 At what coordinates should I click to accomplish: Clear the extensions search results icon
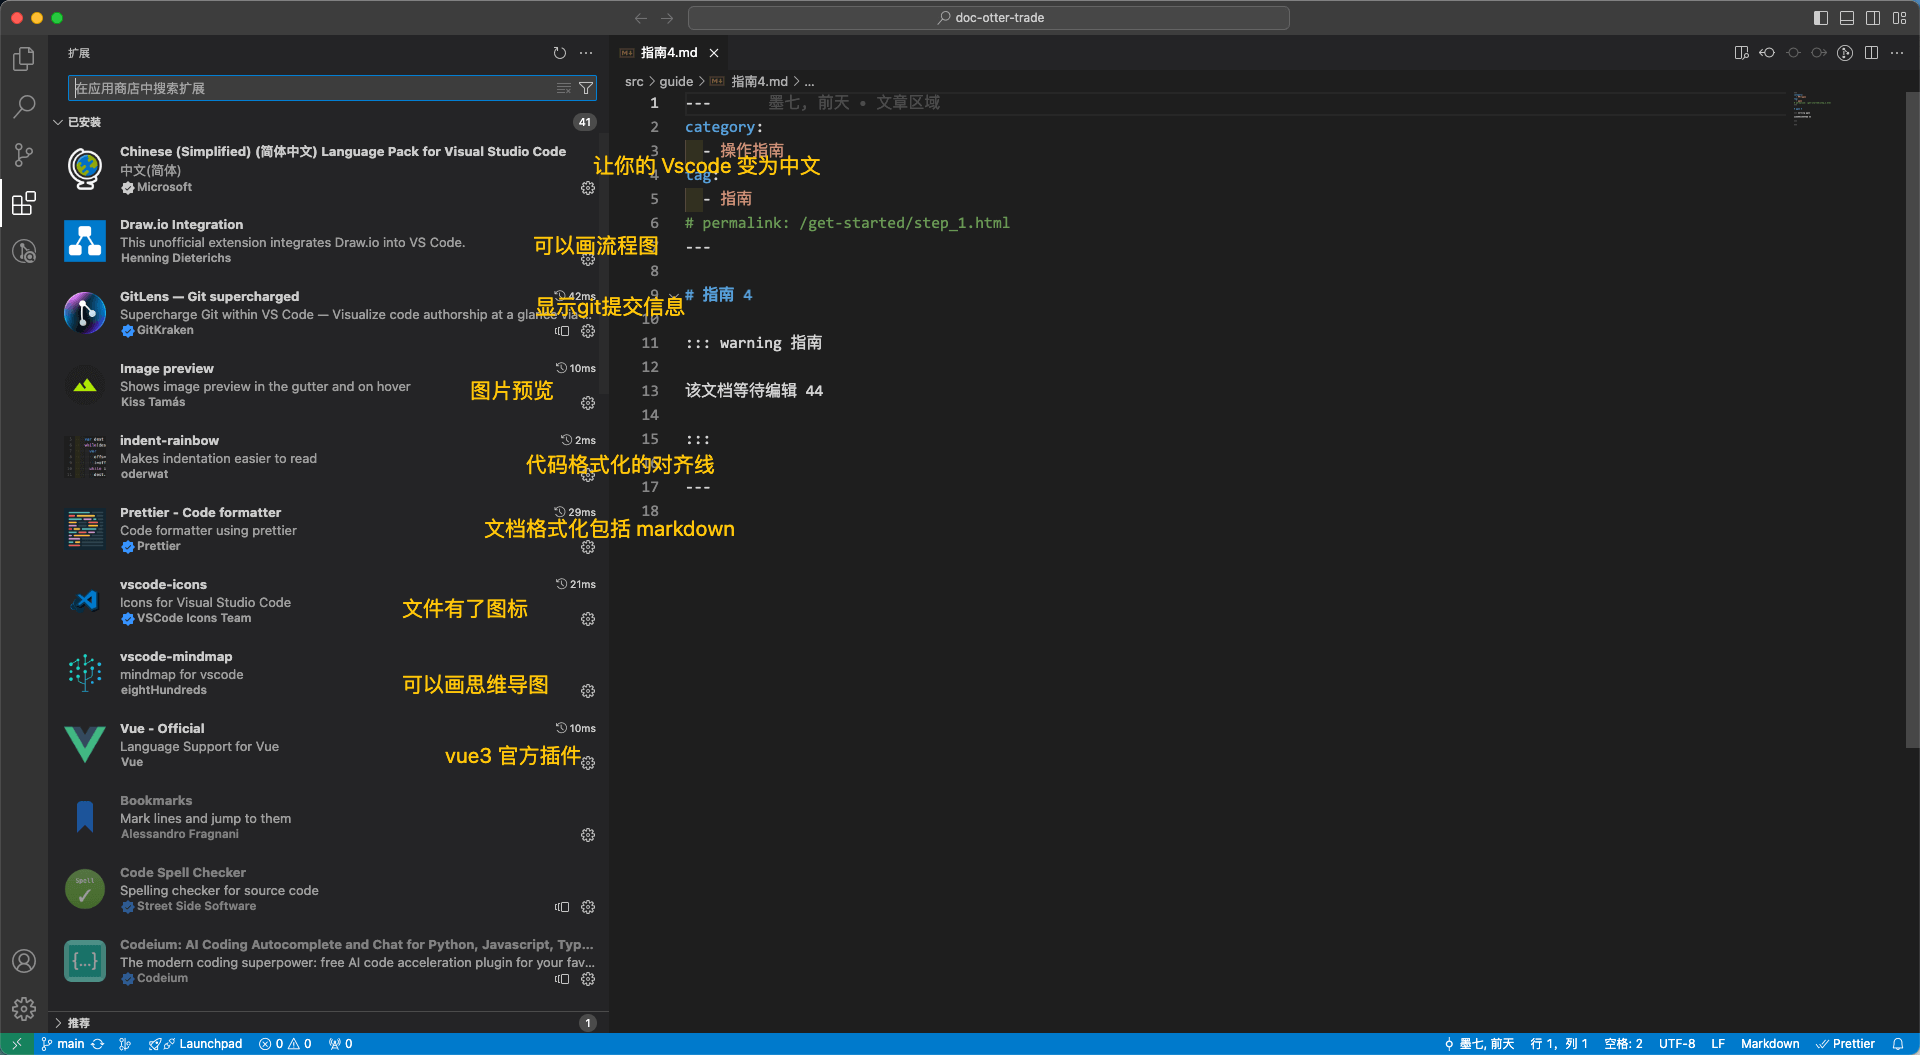tap(564, 88)
